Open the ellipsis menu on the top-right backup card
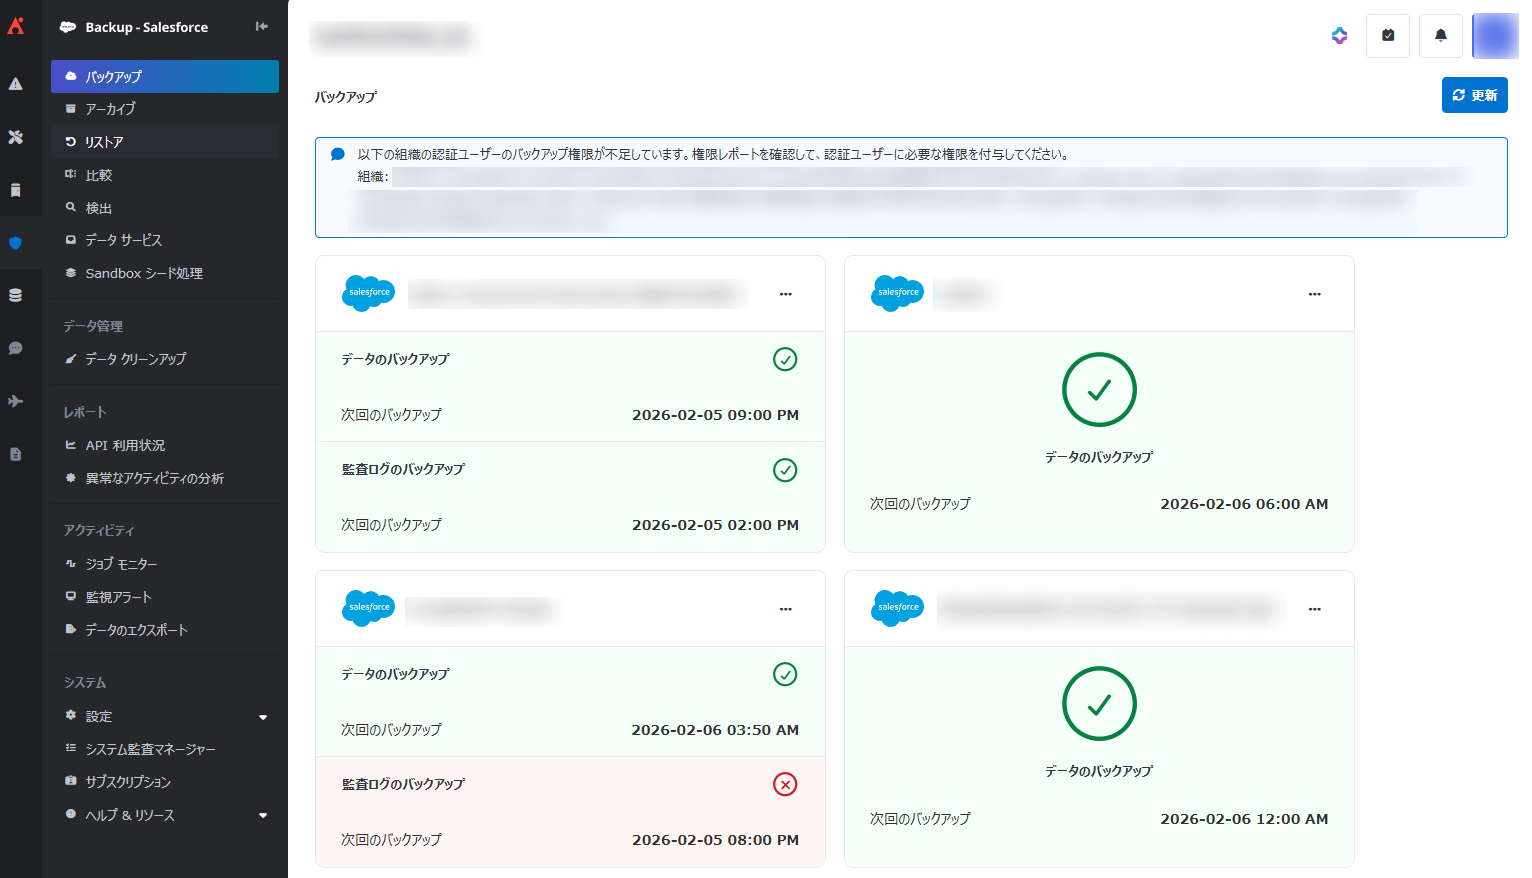Viewport: 1532px width, 878px height. tap(1314, 293)
